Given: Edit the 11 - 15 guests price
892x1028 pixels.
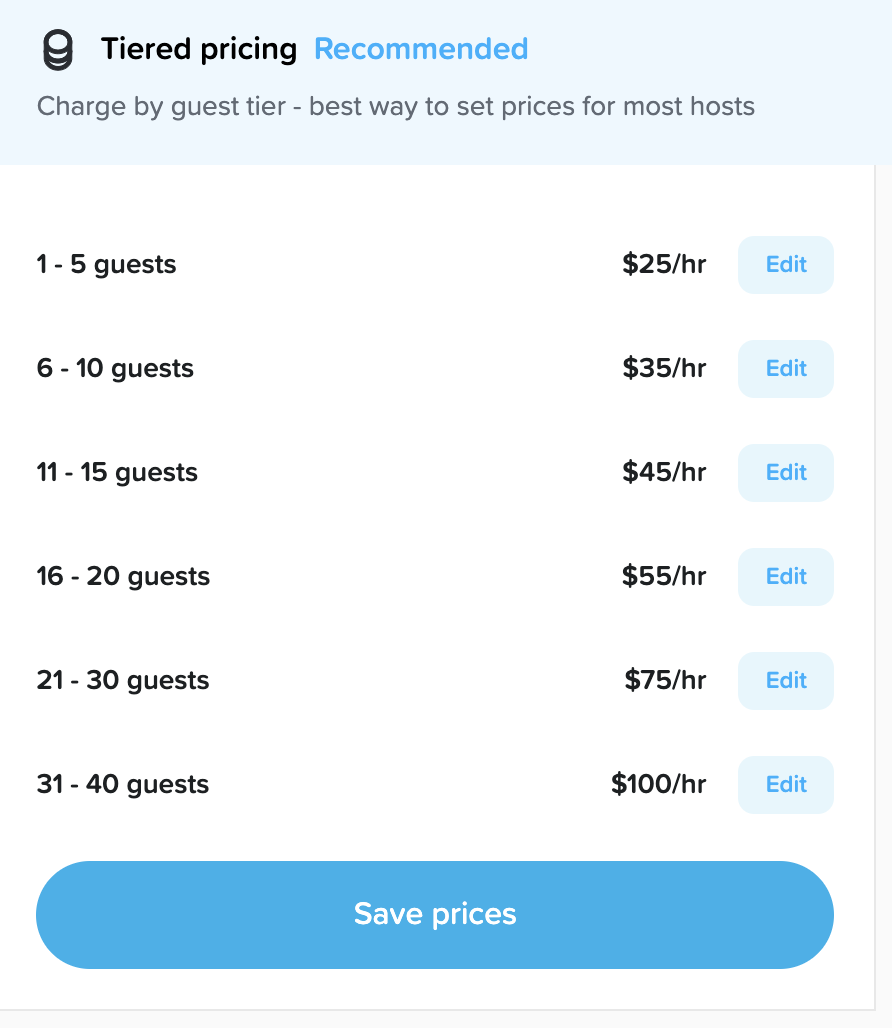Looking at the screenshot, I should click(785, 473).
